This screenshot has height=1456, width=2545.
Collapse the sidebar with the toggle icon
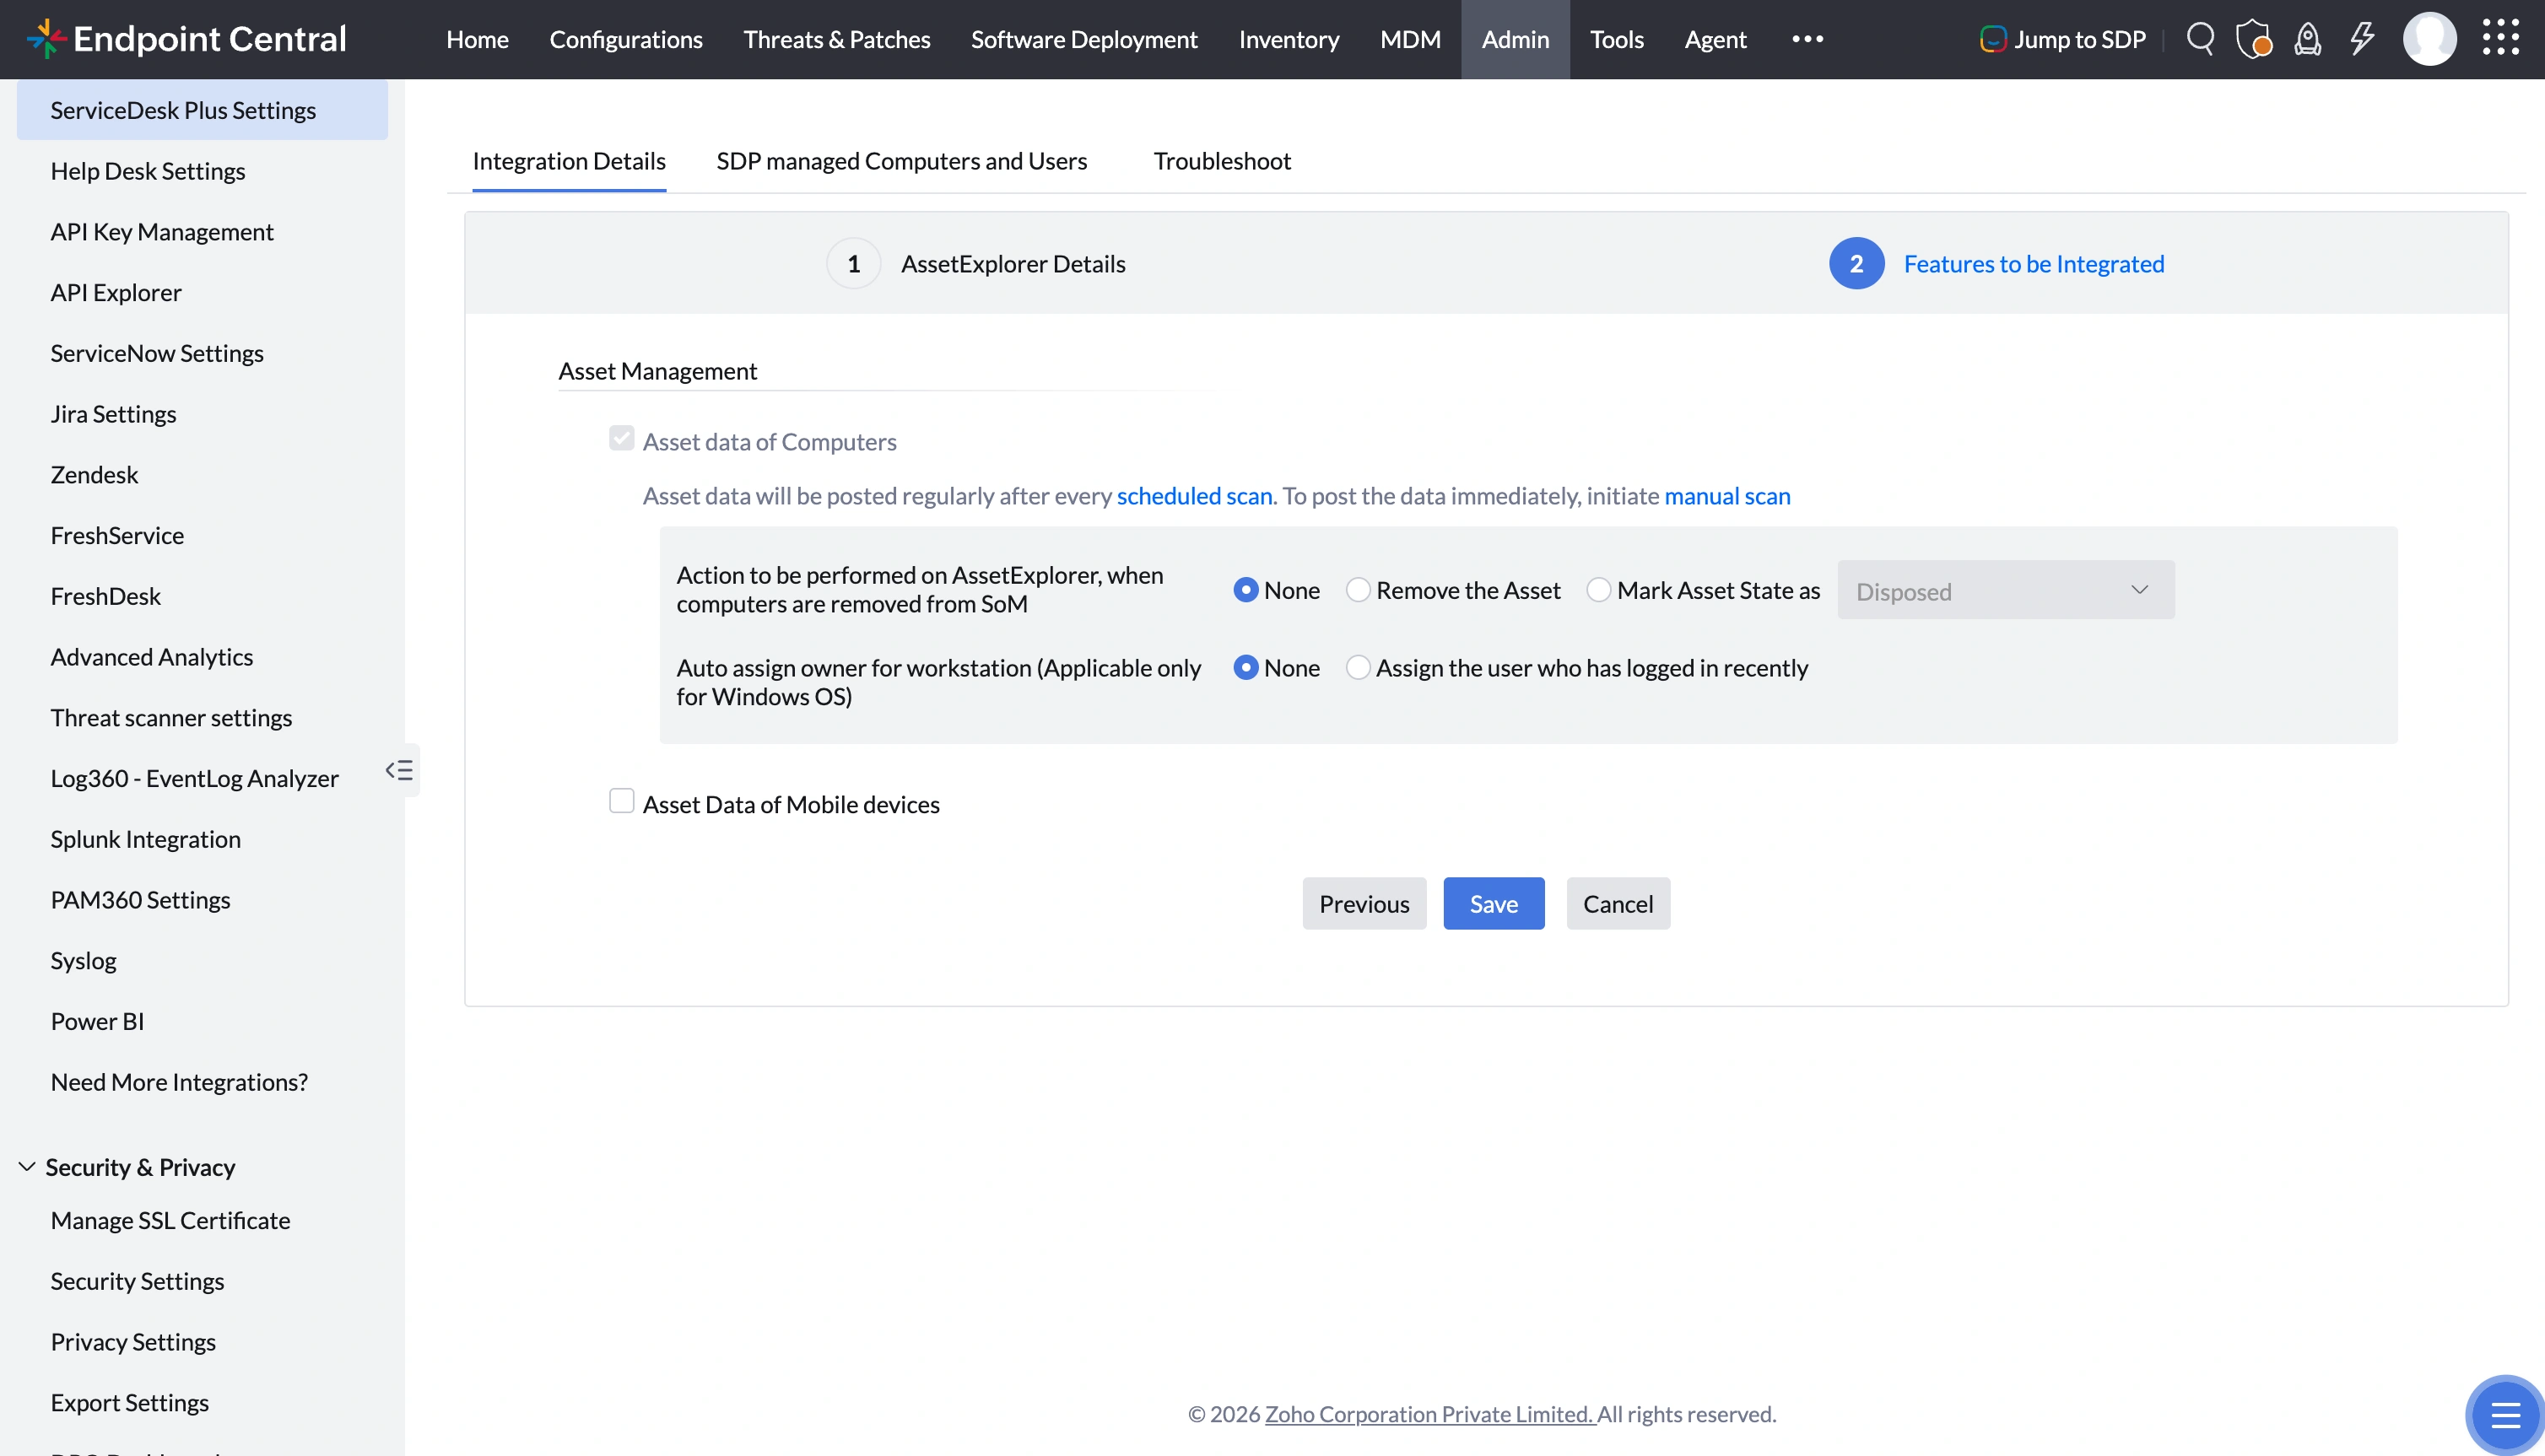400,770
